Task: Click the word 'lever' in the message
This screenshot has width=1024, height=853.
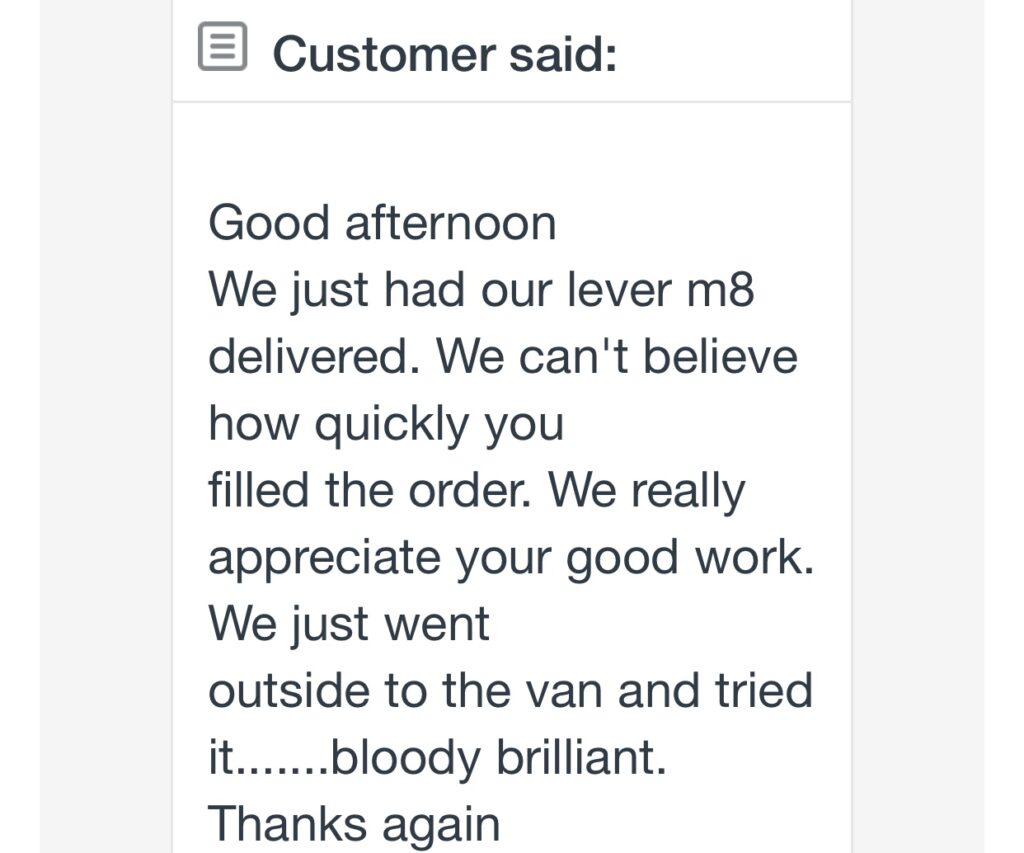Action: point(619,289)
